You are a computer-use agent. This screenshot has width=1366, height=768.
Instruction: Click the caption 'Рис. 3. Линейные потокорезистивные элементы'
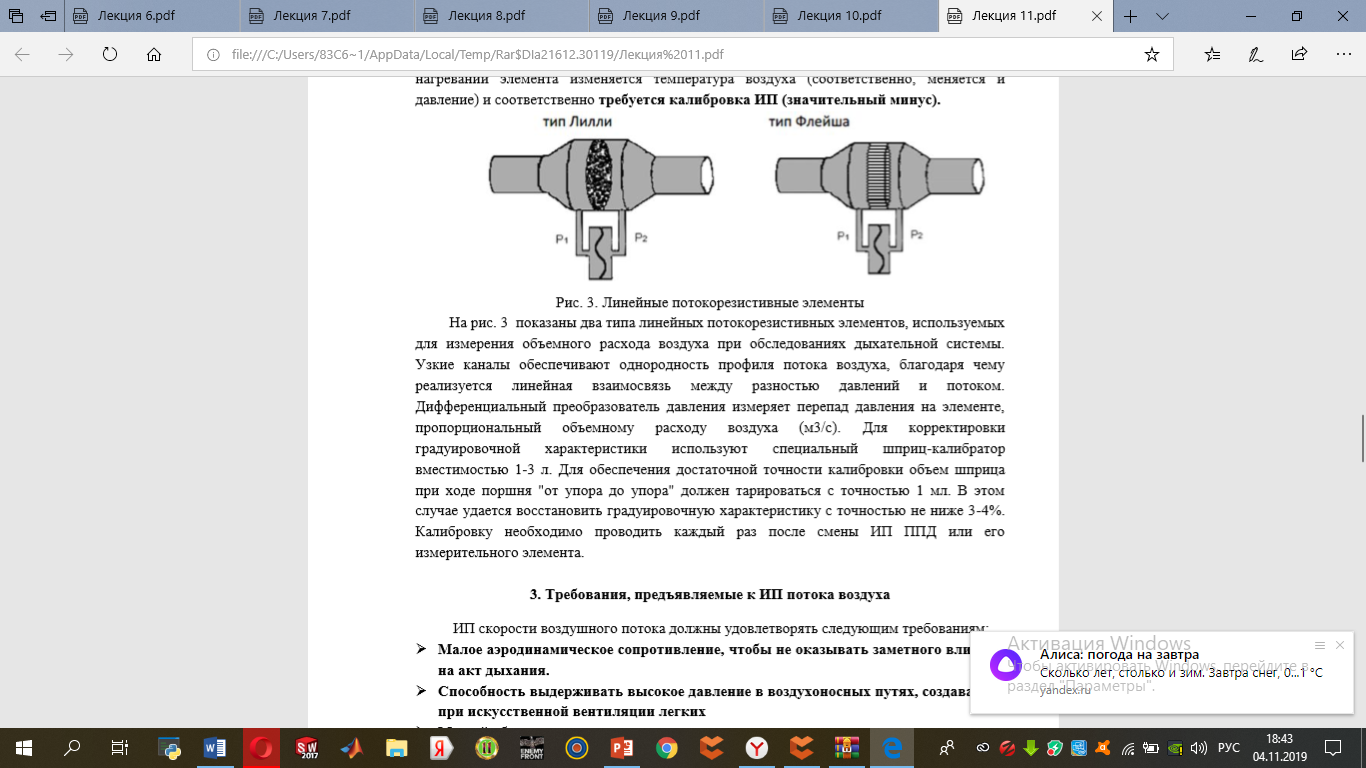pos(710,302)
